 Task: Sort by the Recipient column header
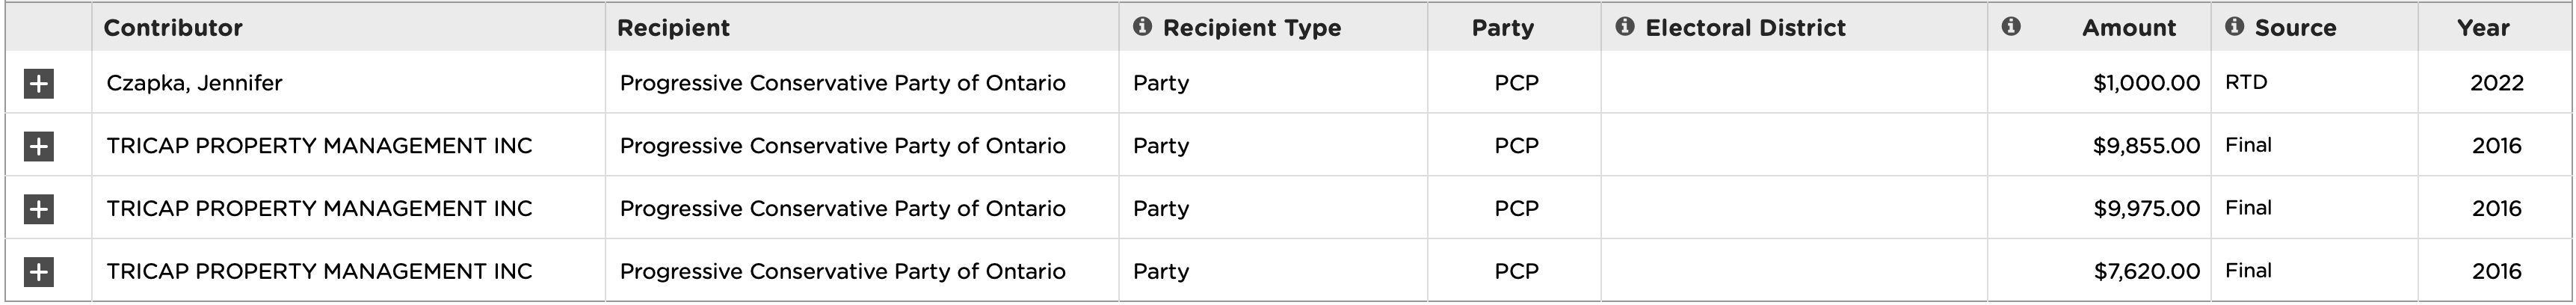tap(673, 28)
